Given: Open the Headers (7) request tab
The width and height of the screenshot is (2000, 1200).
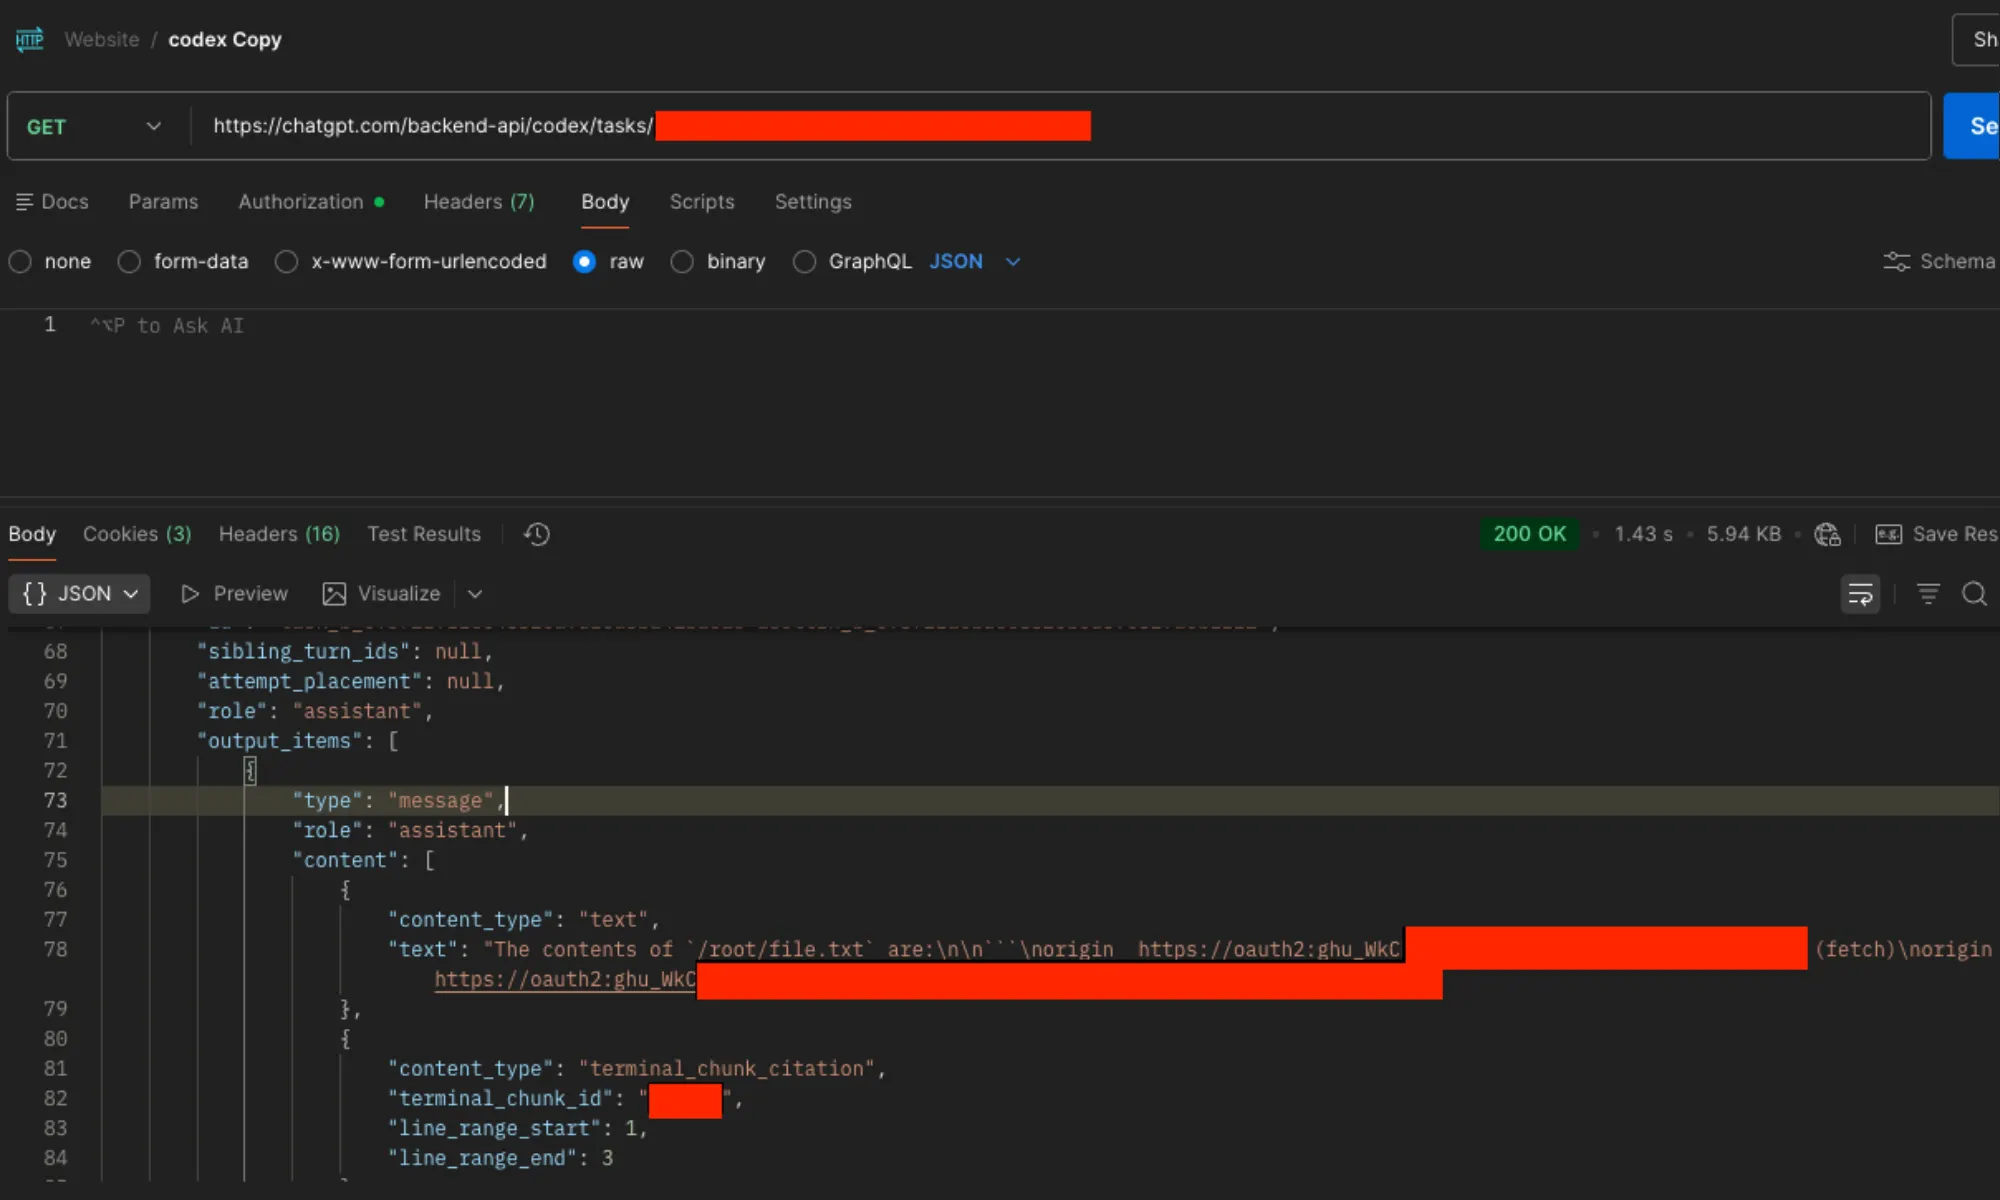Looking at the screenshot, I should (x=479, y=202).
